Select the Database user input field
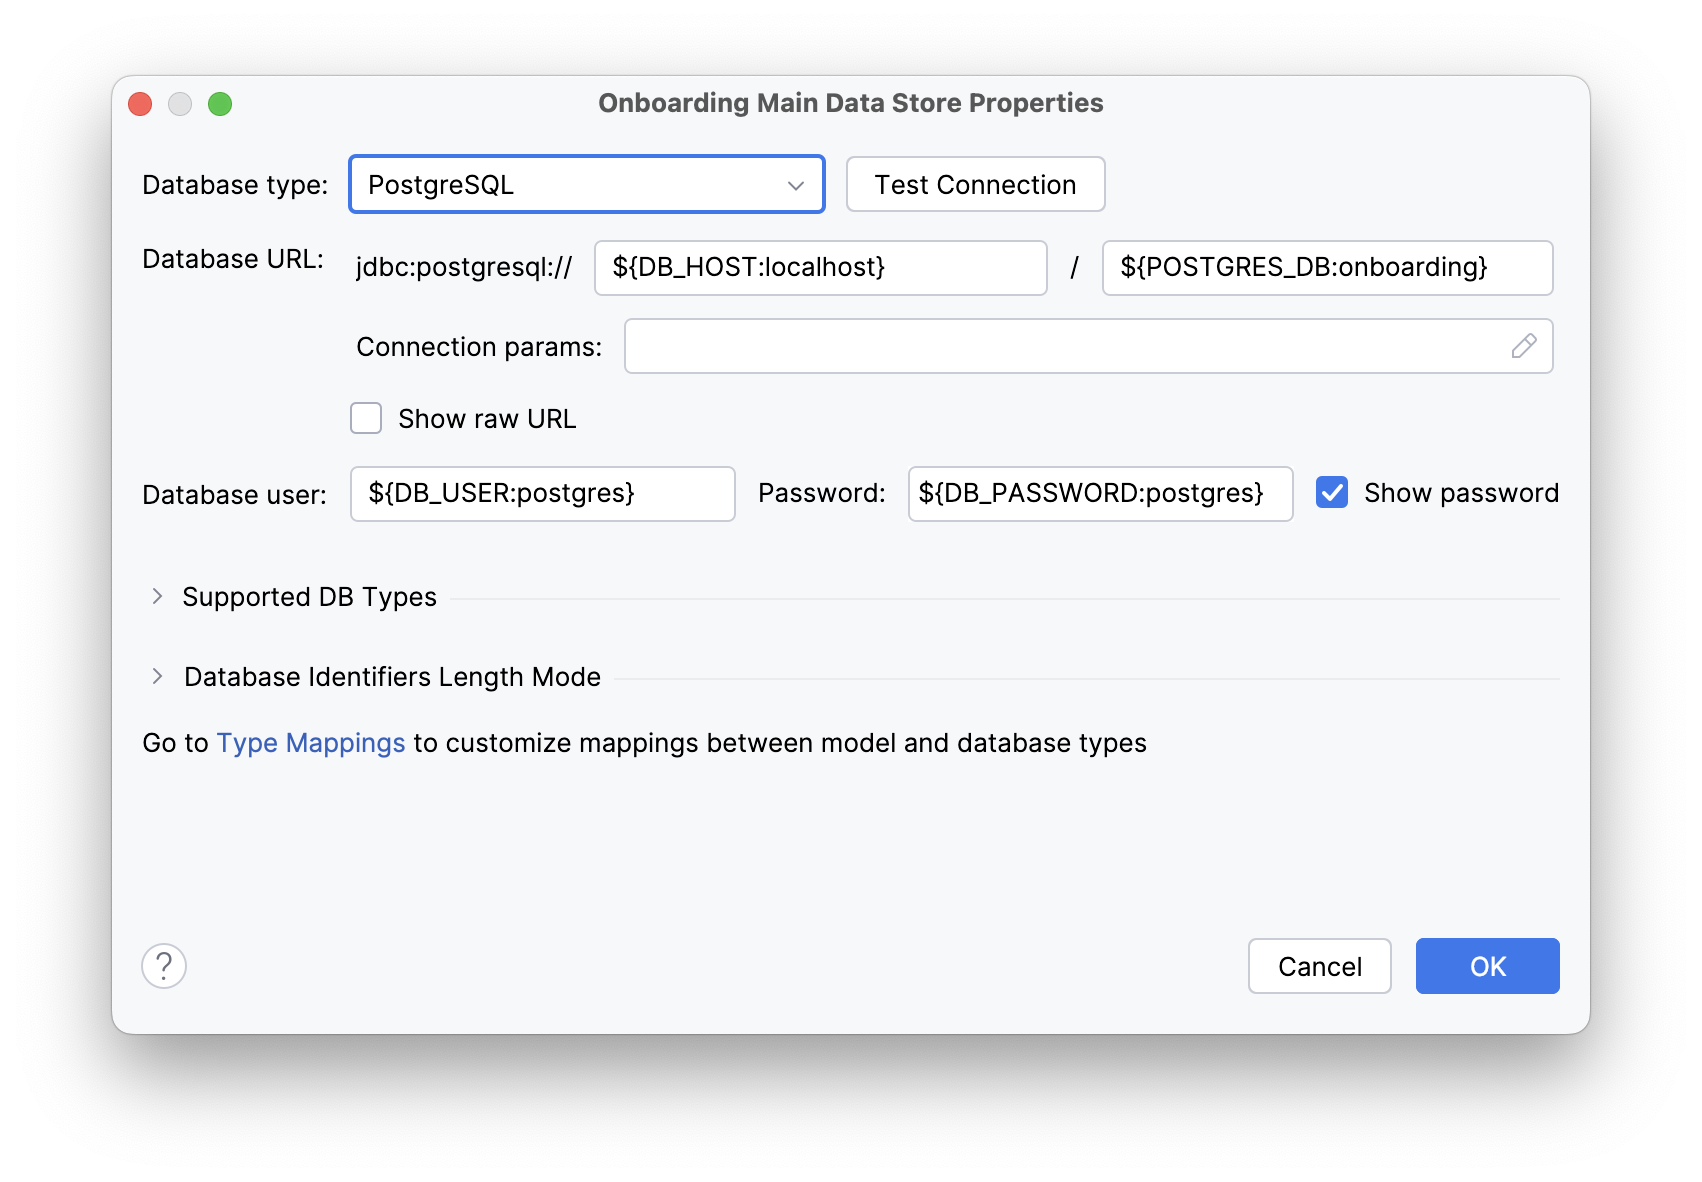 (x=542, y=493)
